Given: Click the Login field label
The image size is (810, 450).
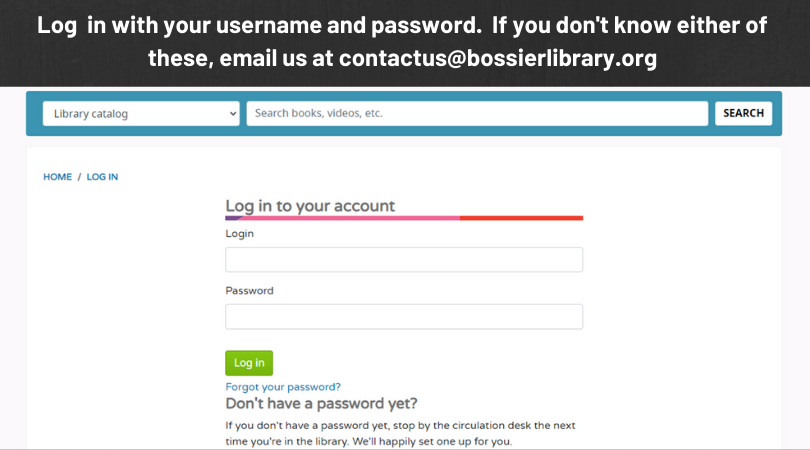Looking at the screenshot, I should click(x=240, y=234).
